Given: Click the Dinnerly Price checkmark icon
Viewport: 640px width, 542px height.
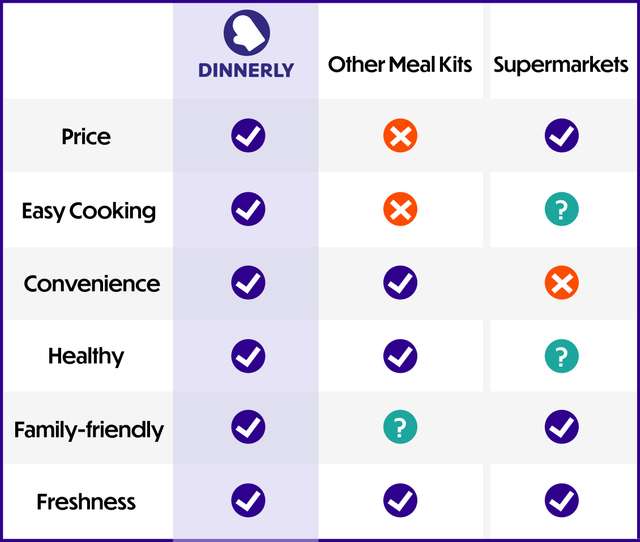Looking at the screenshot, I should (x=248, y=136).
